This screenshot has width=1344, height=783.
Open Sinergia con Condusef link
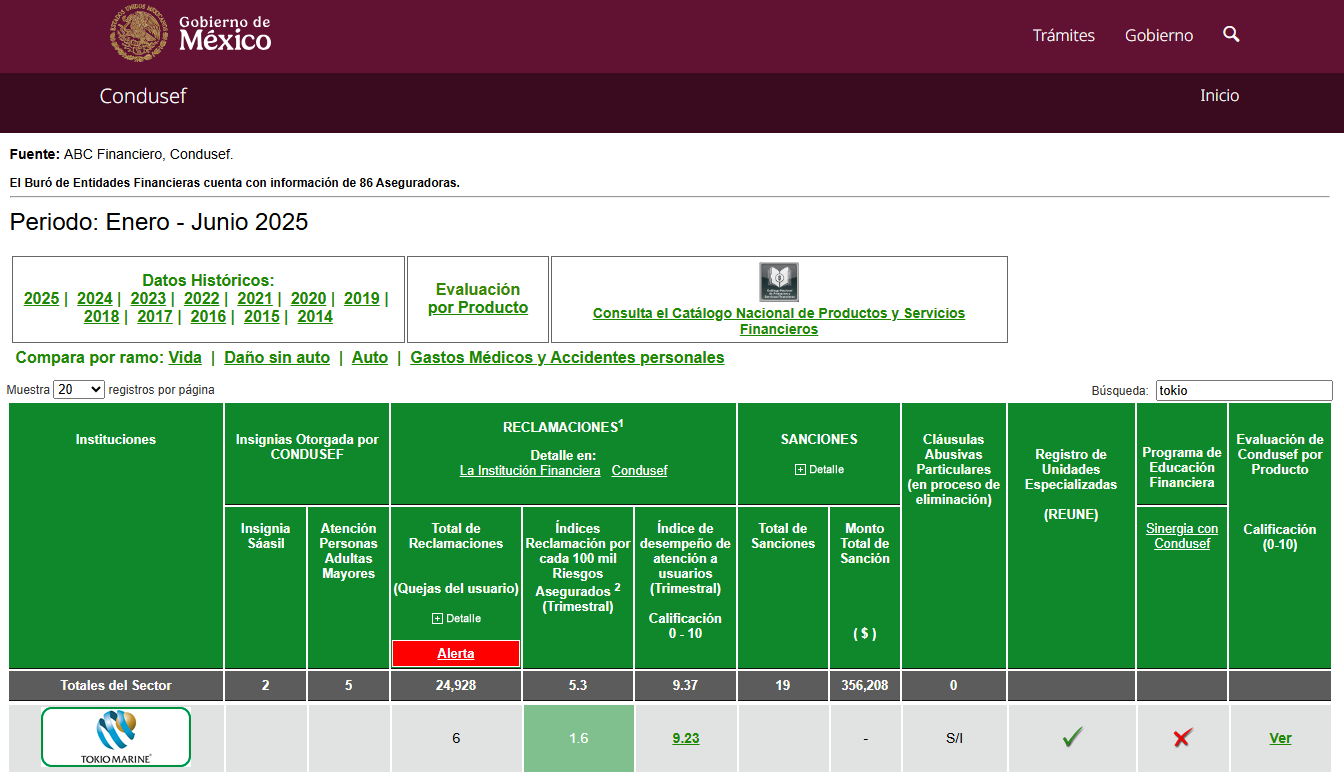tap(1182, 536)
